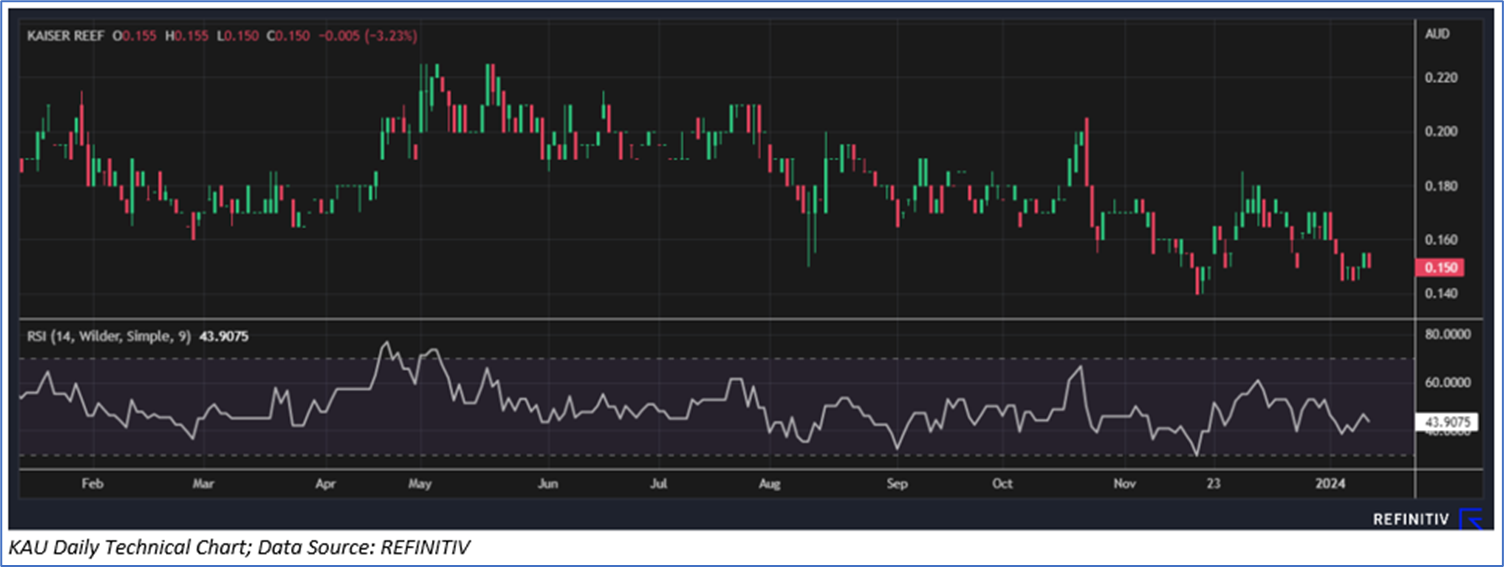
Task: Click the Aug label on time axis
Action: click(768, 484)
